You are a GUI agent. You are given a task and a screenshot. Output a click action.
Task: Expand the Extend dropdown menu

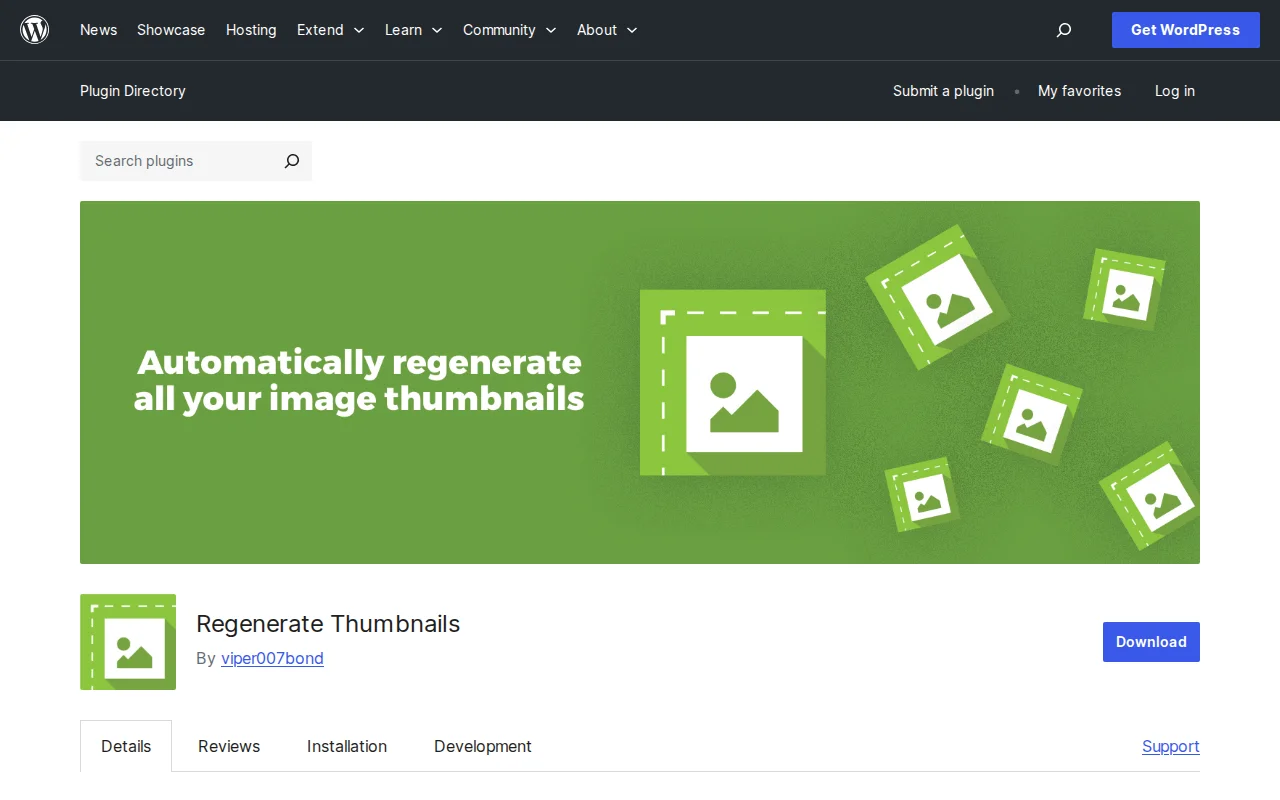[330, 30]
